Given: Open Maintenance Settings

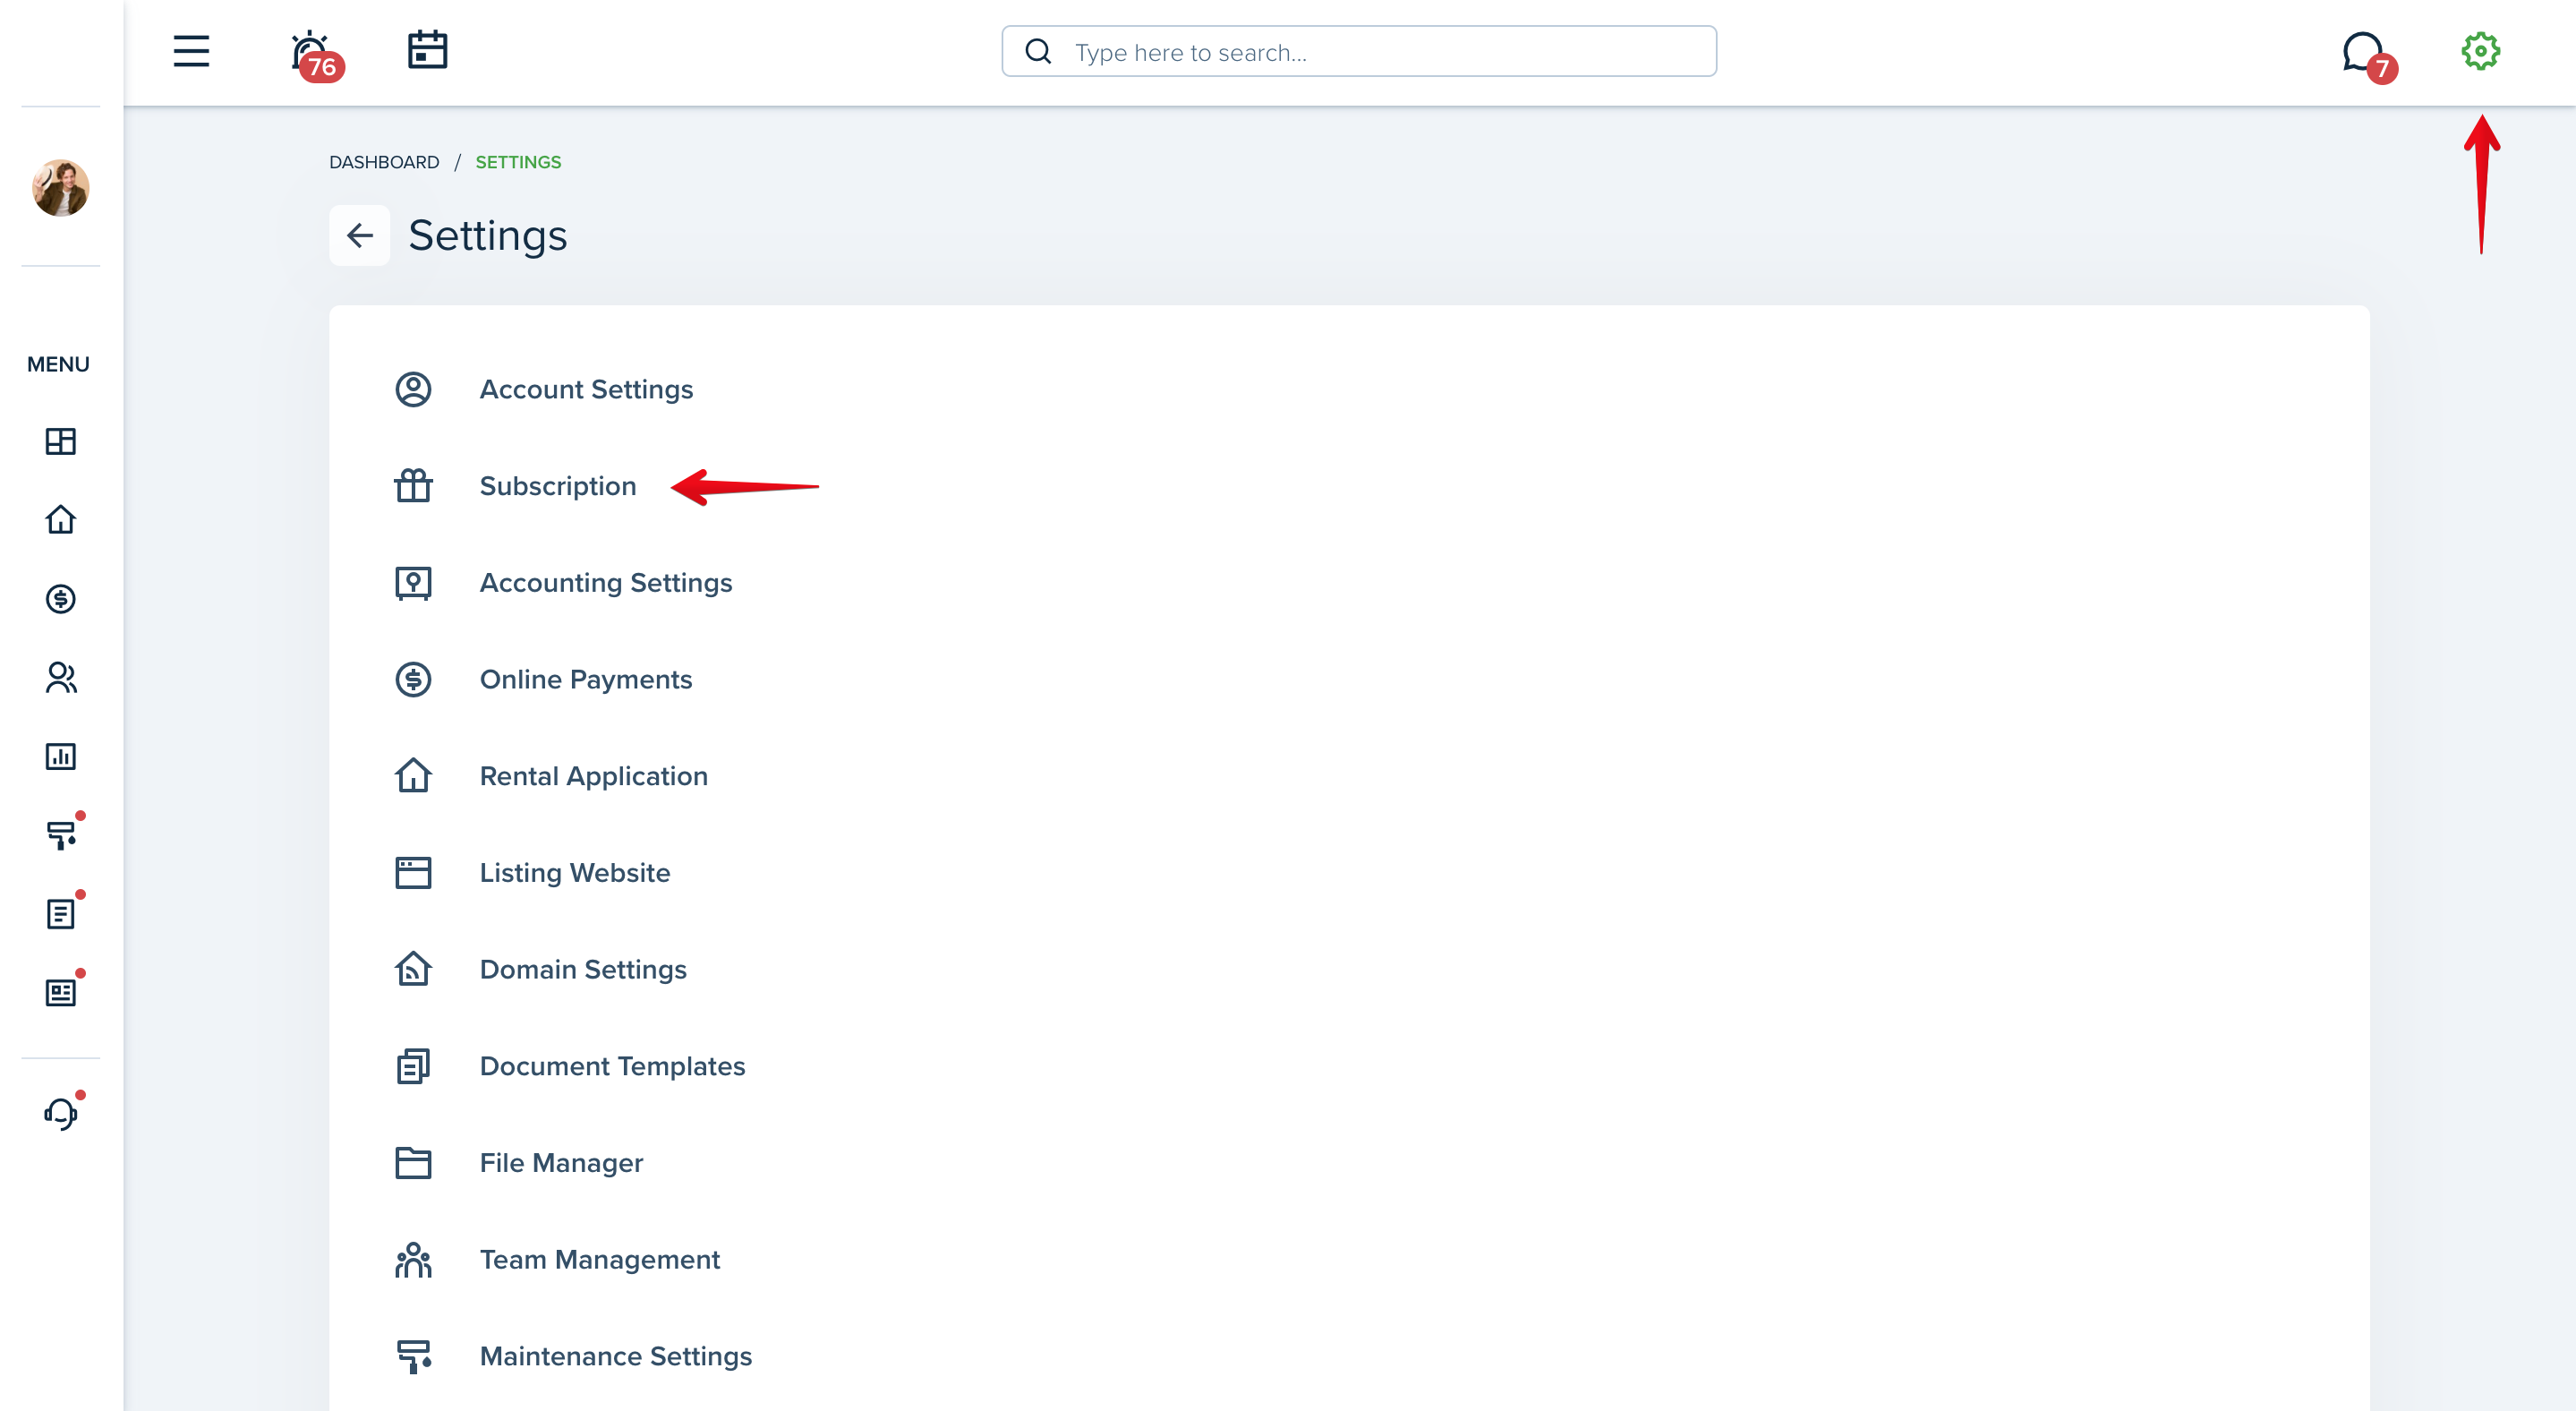Looking at the screenshot, I should coord(616,1356).
